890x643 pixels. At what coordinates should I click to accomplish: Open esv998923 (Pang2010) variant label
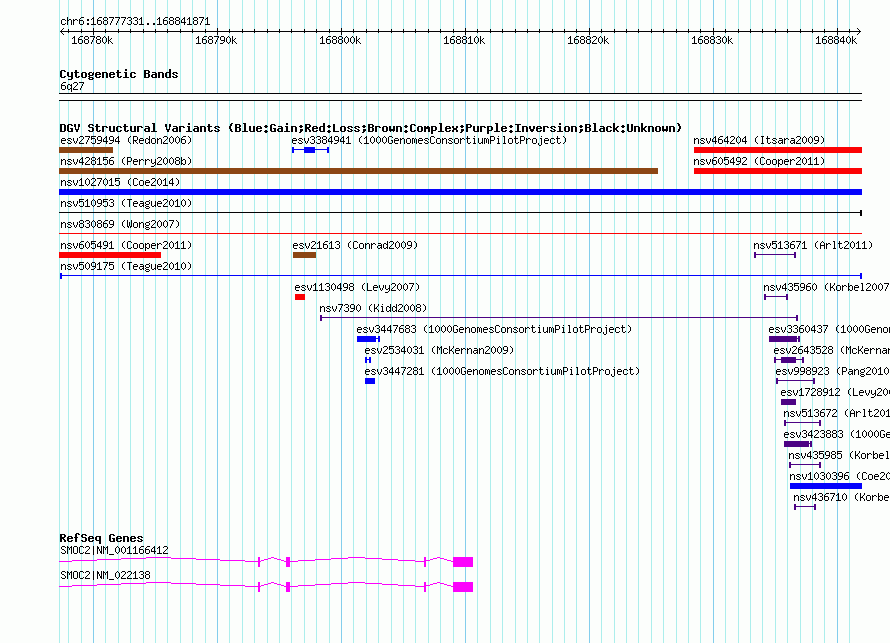[832, 371]
